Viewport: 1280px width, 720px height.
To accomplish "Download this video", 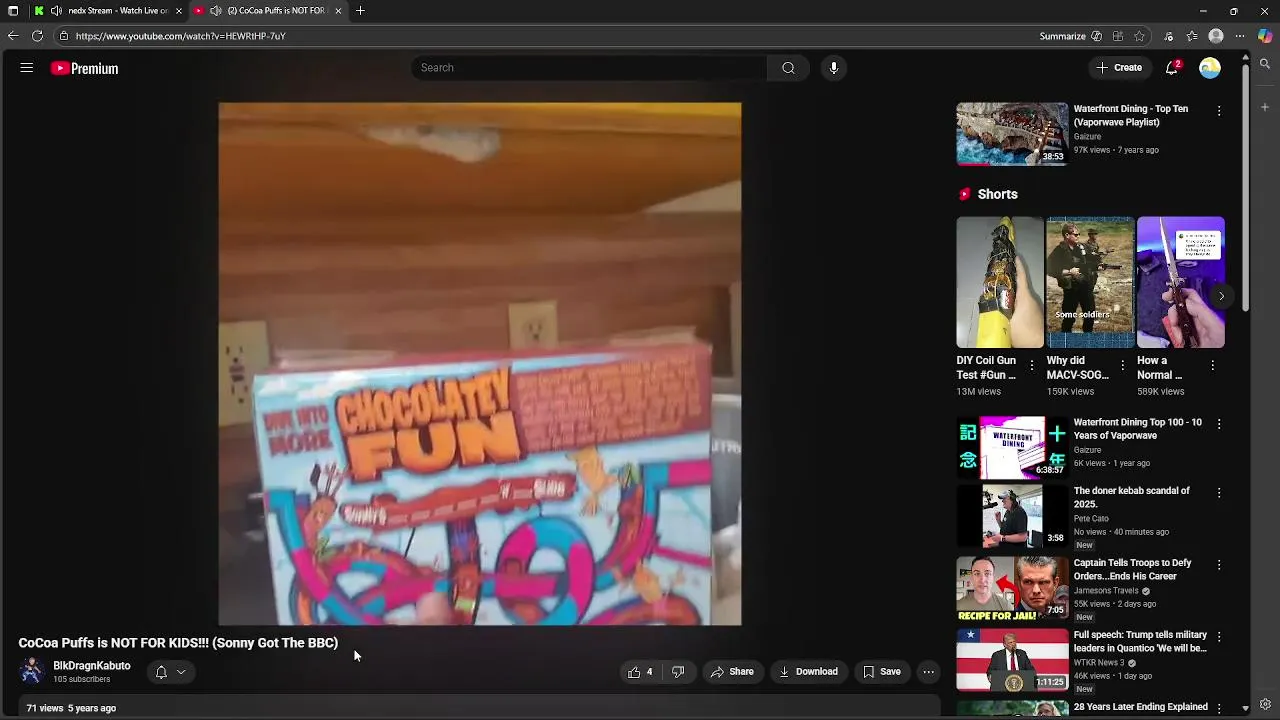I will pyautogui.click(x=808, y=672).
